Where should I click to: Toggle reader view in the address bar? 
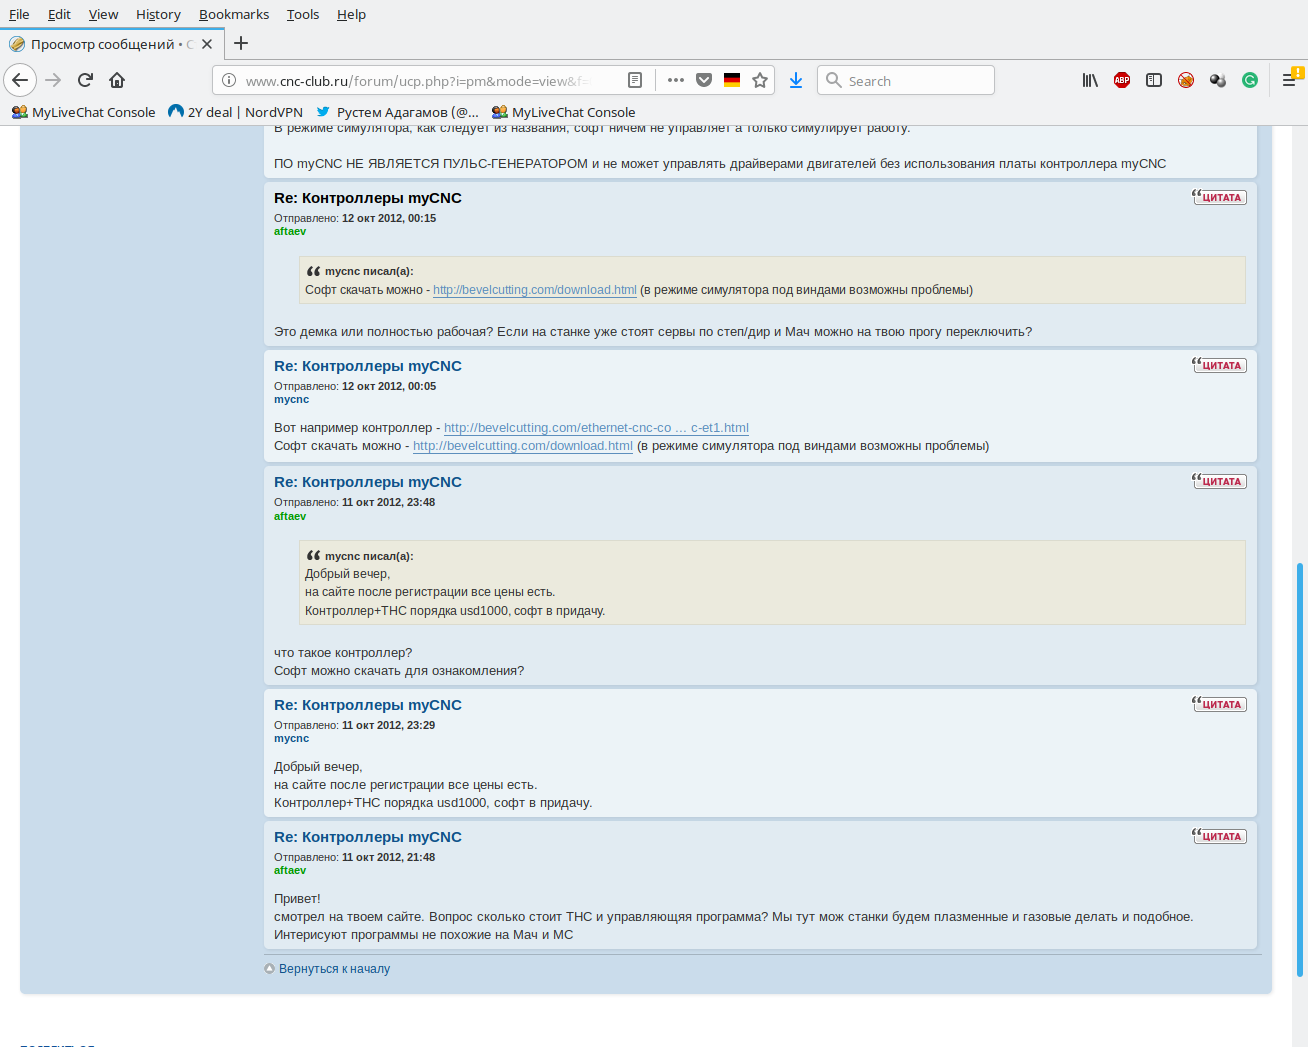[x=634, y=80]
